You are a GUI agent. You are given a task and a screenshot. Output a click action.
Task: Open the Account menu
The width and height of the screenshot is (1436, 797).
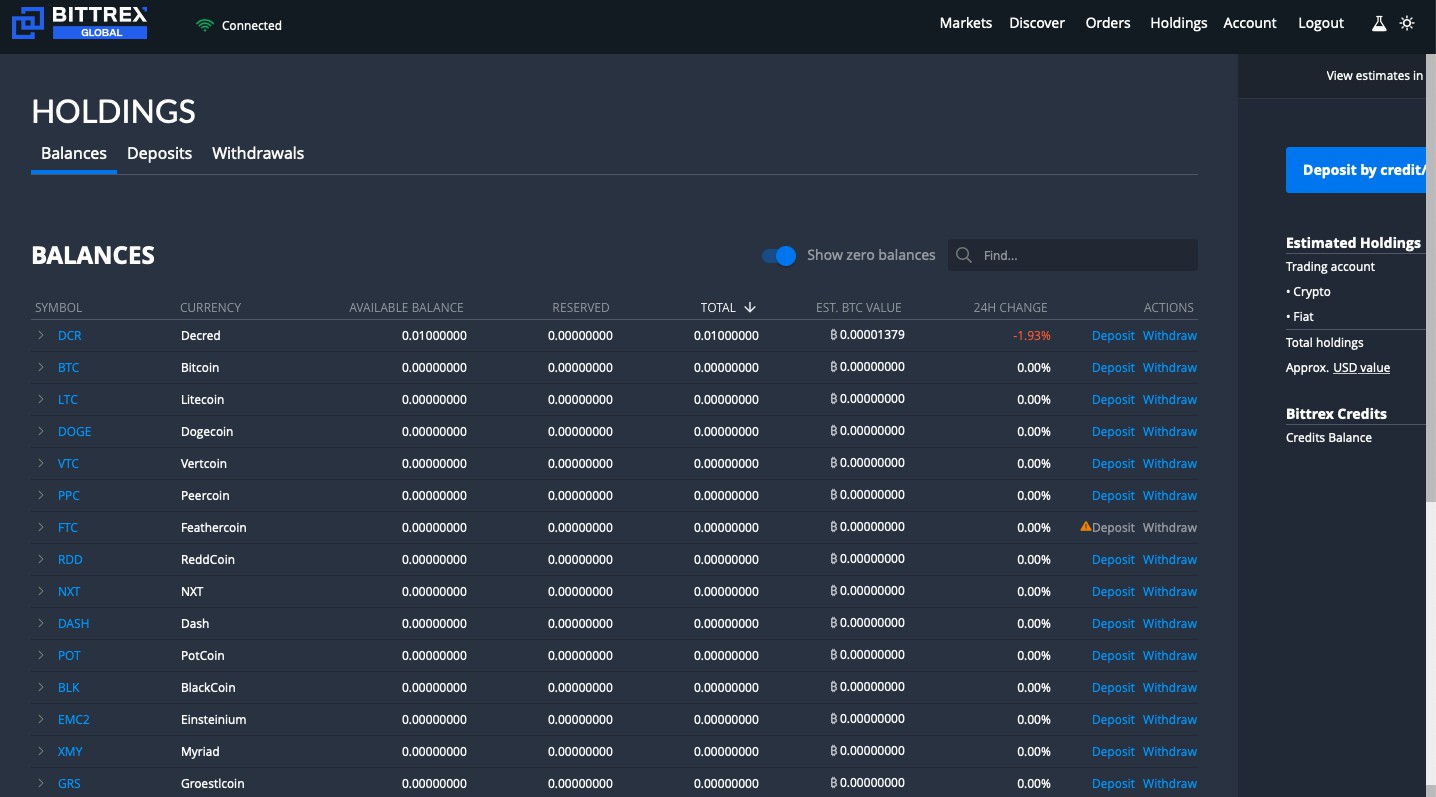point(1250,23)
